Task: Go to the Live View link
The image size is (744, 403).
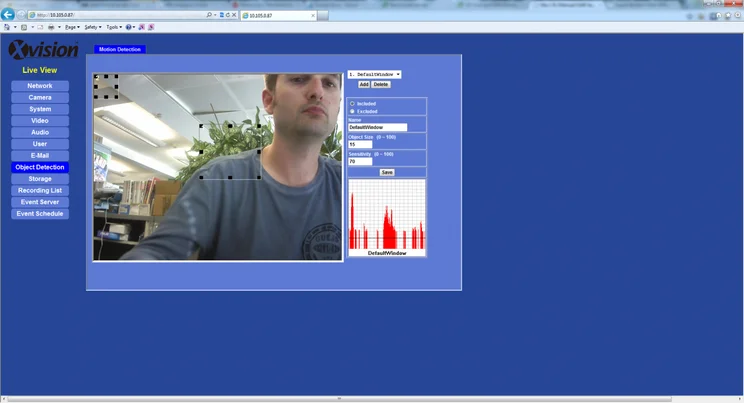Action: pos(40,70)
